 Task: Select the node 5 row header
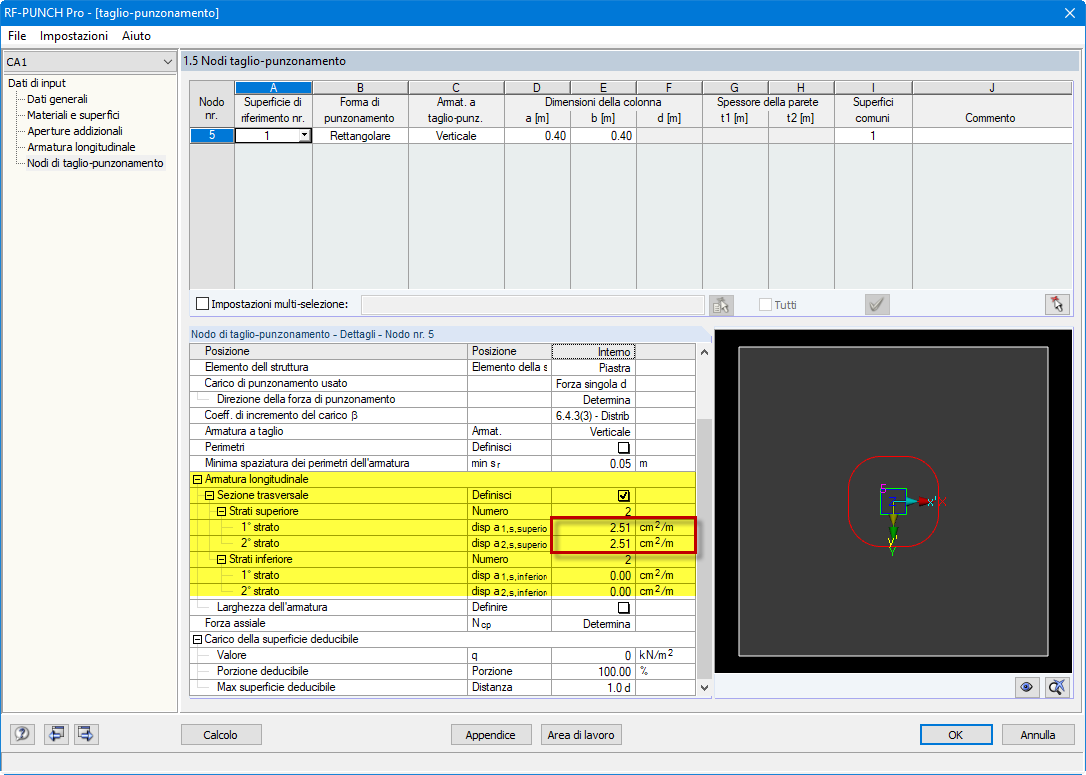pyautogui.click(x=212, y=136)
